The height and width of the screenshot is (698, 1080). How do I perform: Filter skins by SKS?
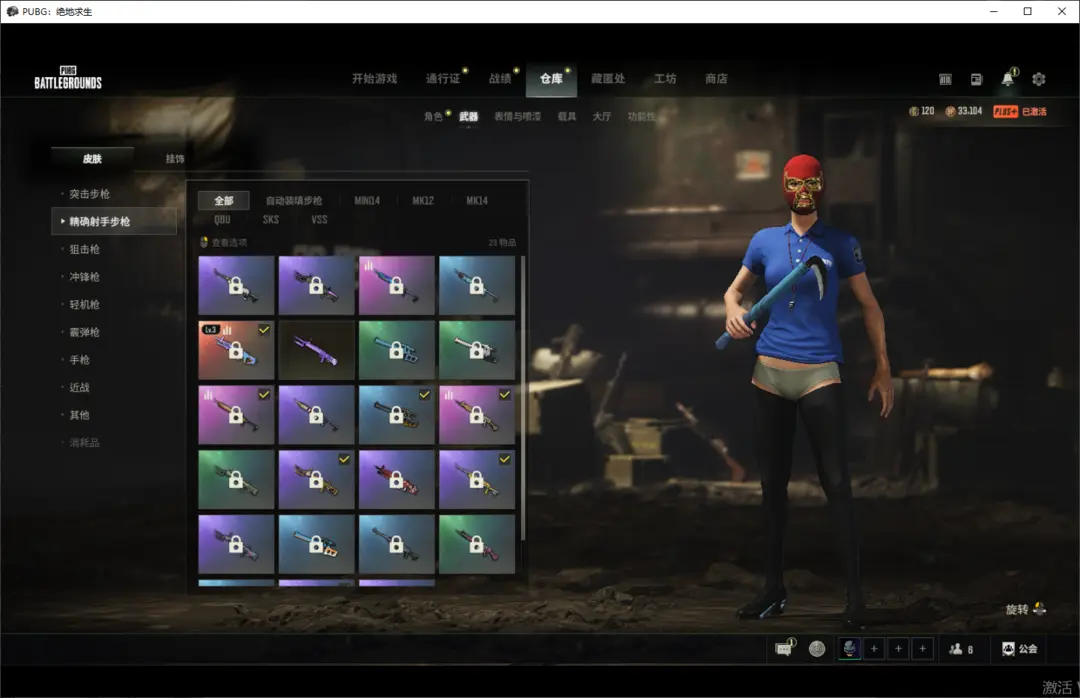pos(271,220)
